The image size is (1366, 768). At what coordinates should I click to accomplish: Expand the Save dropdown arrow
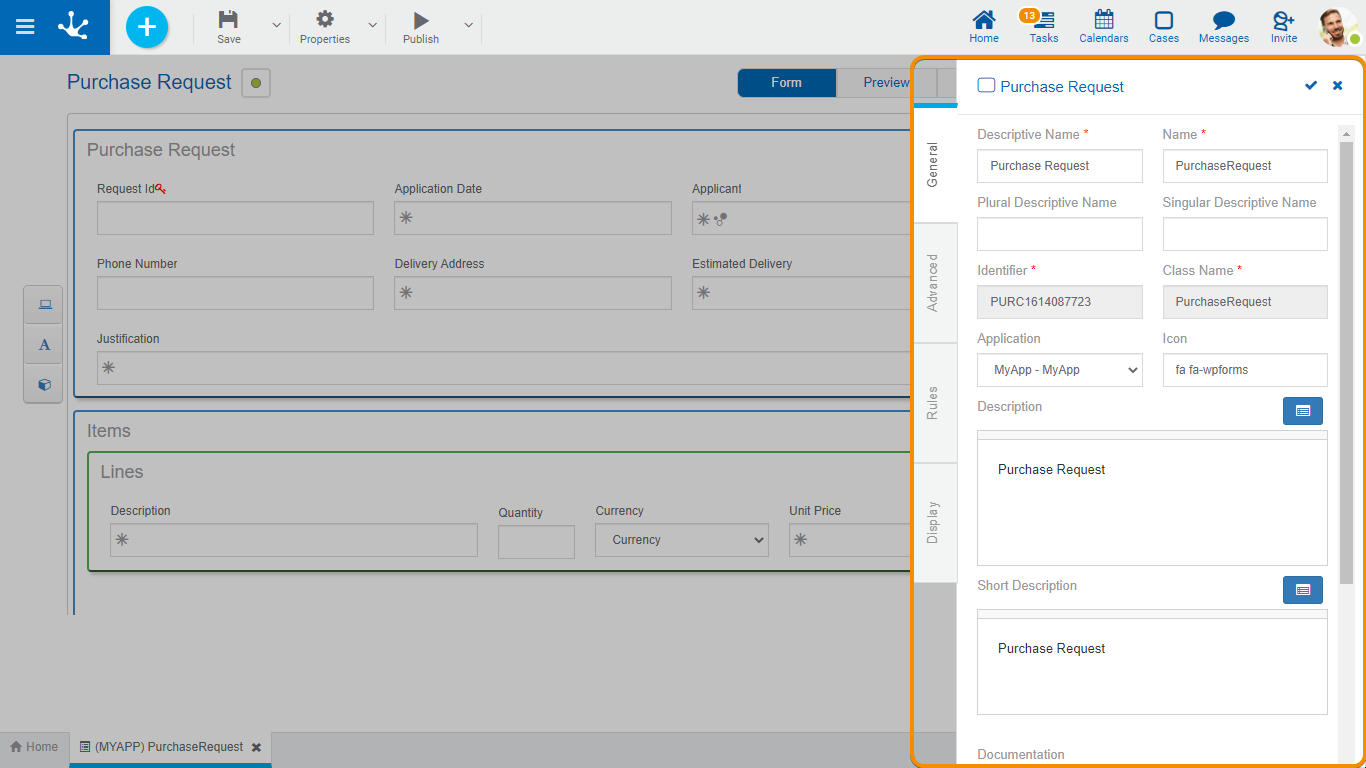coord(277,26)
